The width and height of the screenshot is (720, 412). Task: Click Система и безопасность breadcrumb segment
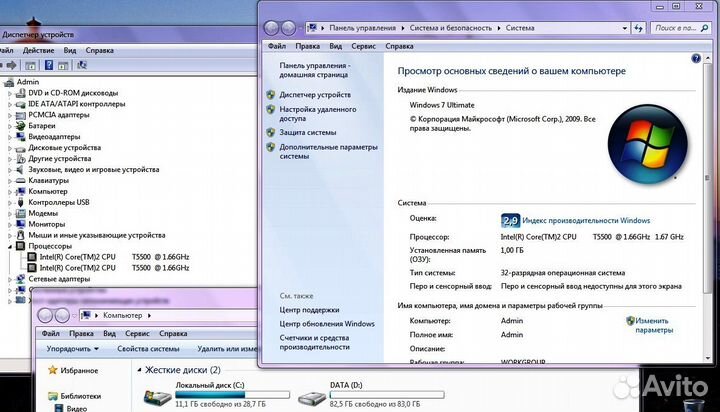coord(450,28)
